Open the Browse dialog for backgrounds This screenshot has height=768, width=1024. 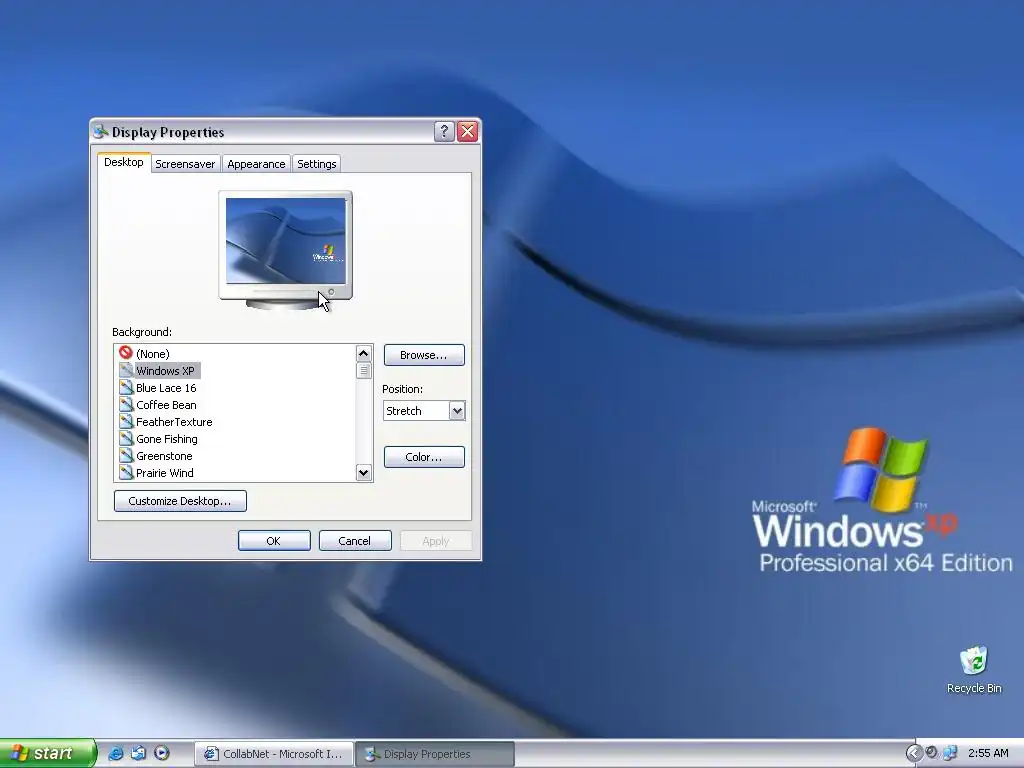[424, 355]
